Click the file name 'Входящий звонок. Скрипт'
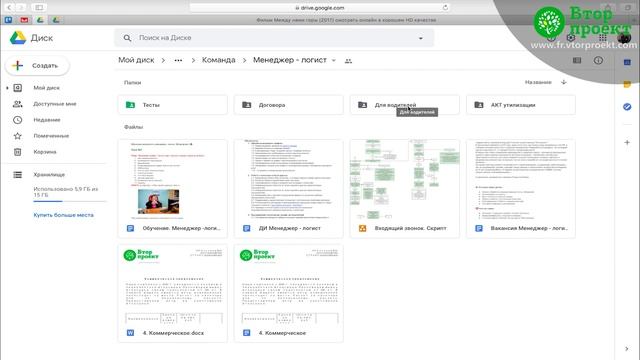The width and height of the screenshot is (640, 360). (411, 228)
